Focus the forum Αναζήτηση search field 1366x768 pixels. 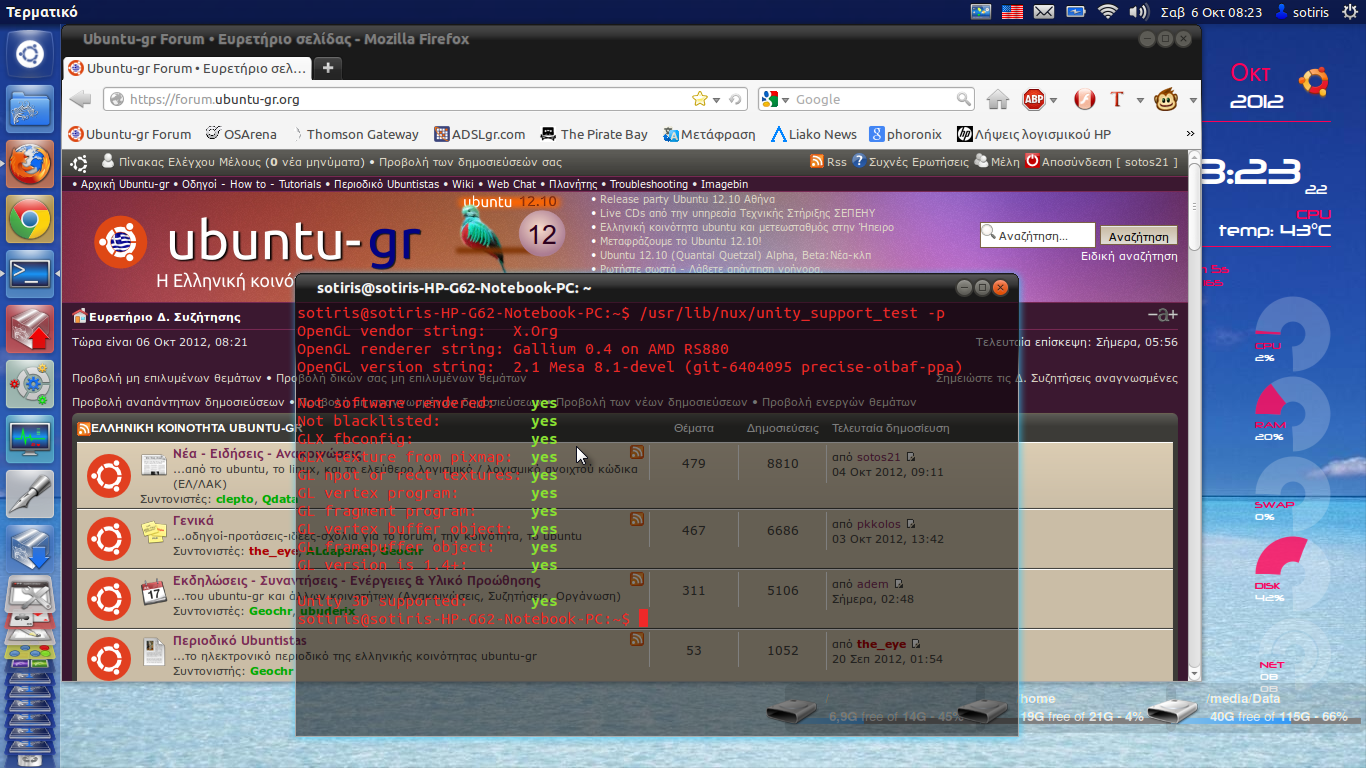[x=1038, y=236]
